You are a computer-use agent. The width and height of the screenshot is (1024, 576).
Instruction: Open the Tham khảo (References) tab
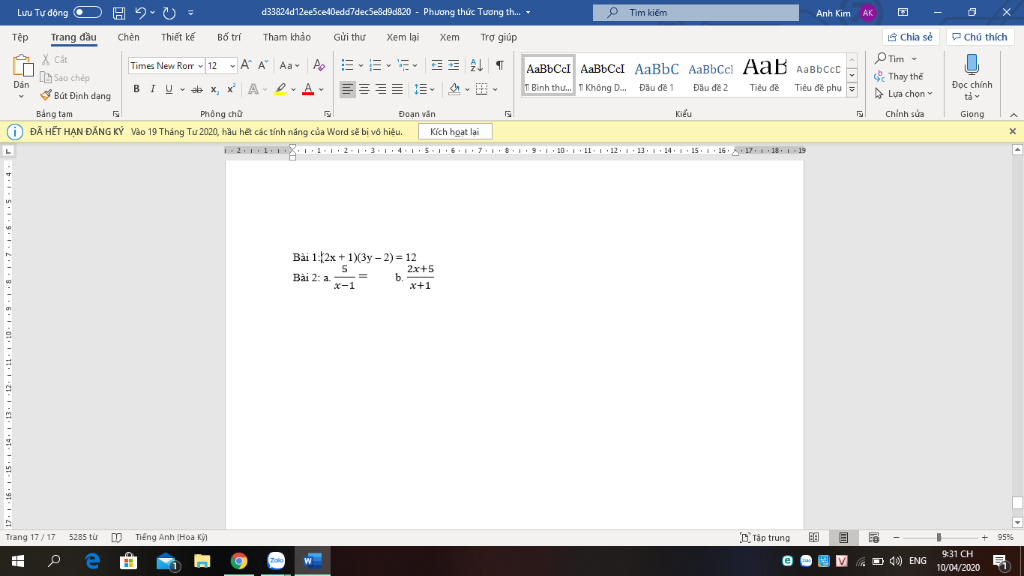[x=287, y=37]
